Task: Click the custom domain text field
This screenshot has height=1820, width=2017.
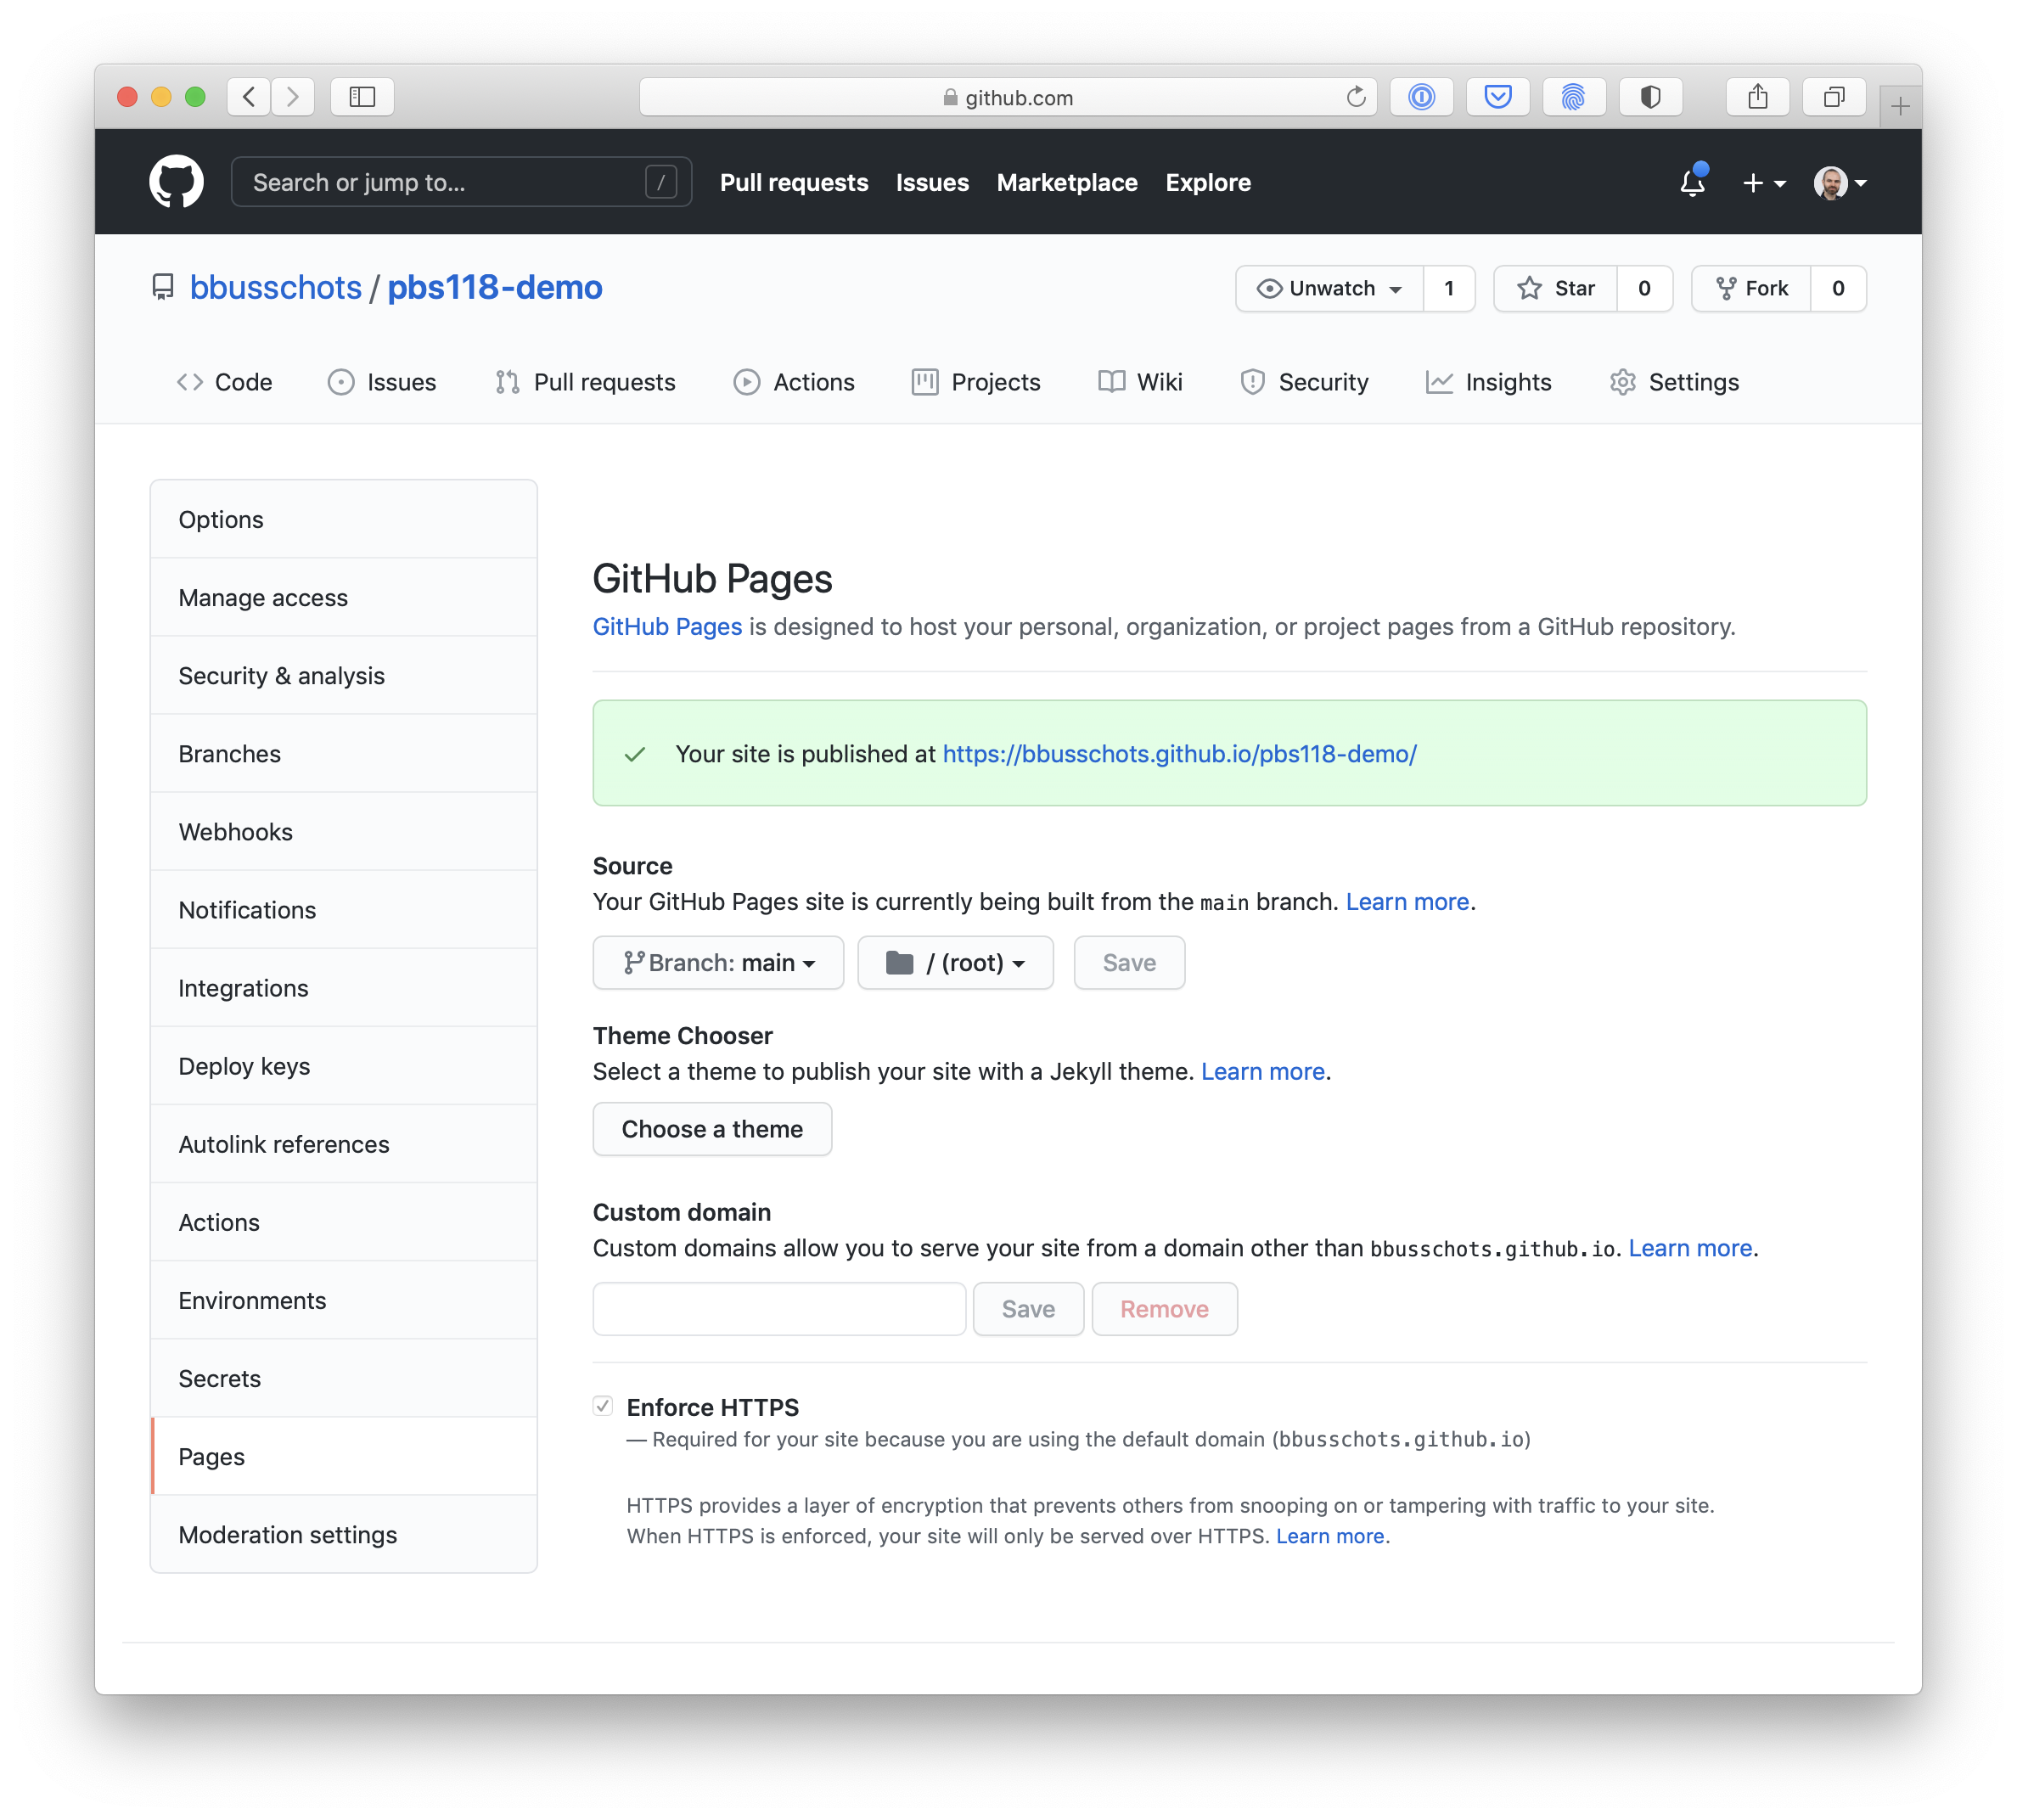Action: coord(779,1309)
